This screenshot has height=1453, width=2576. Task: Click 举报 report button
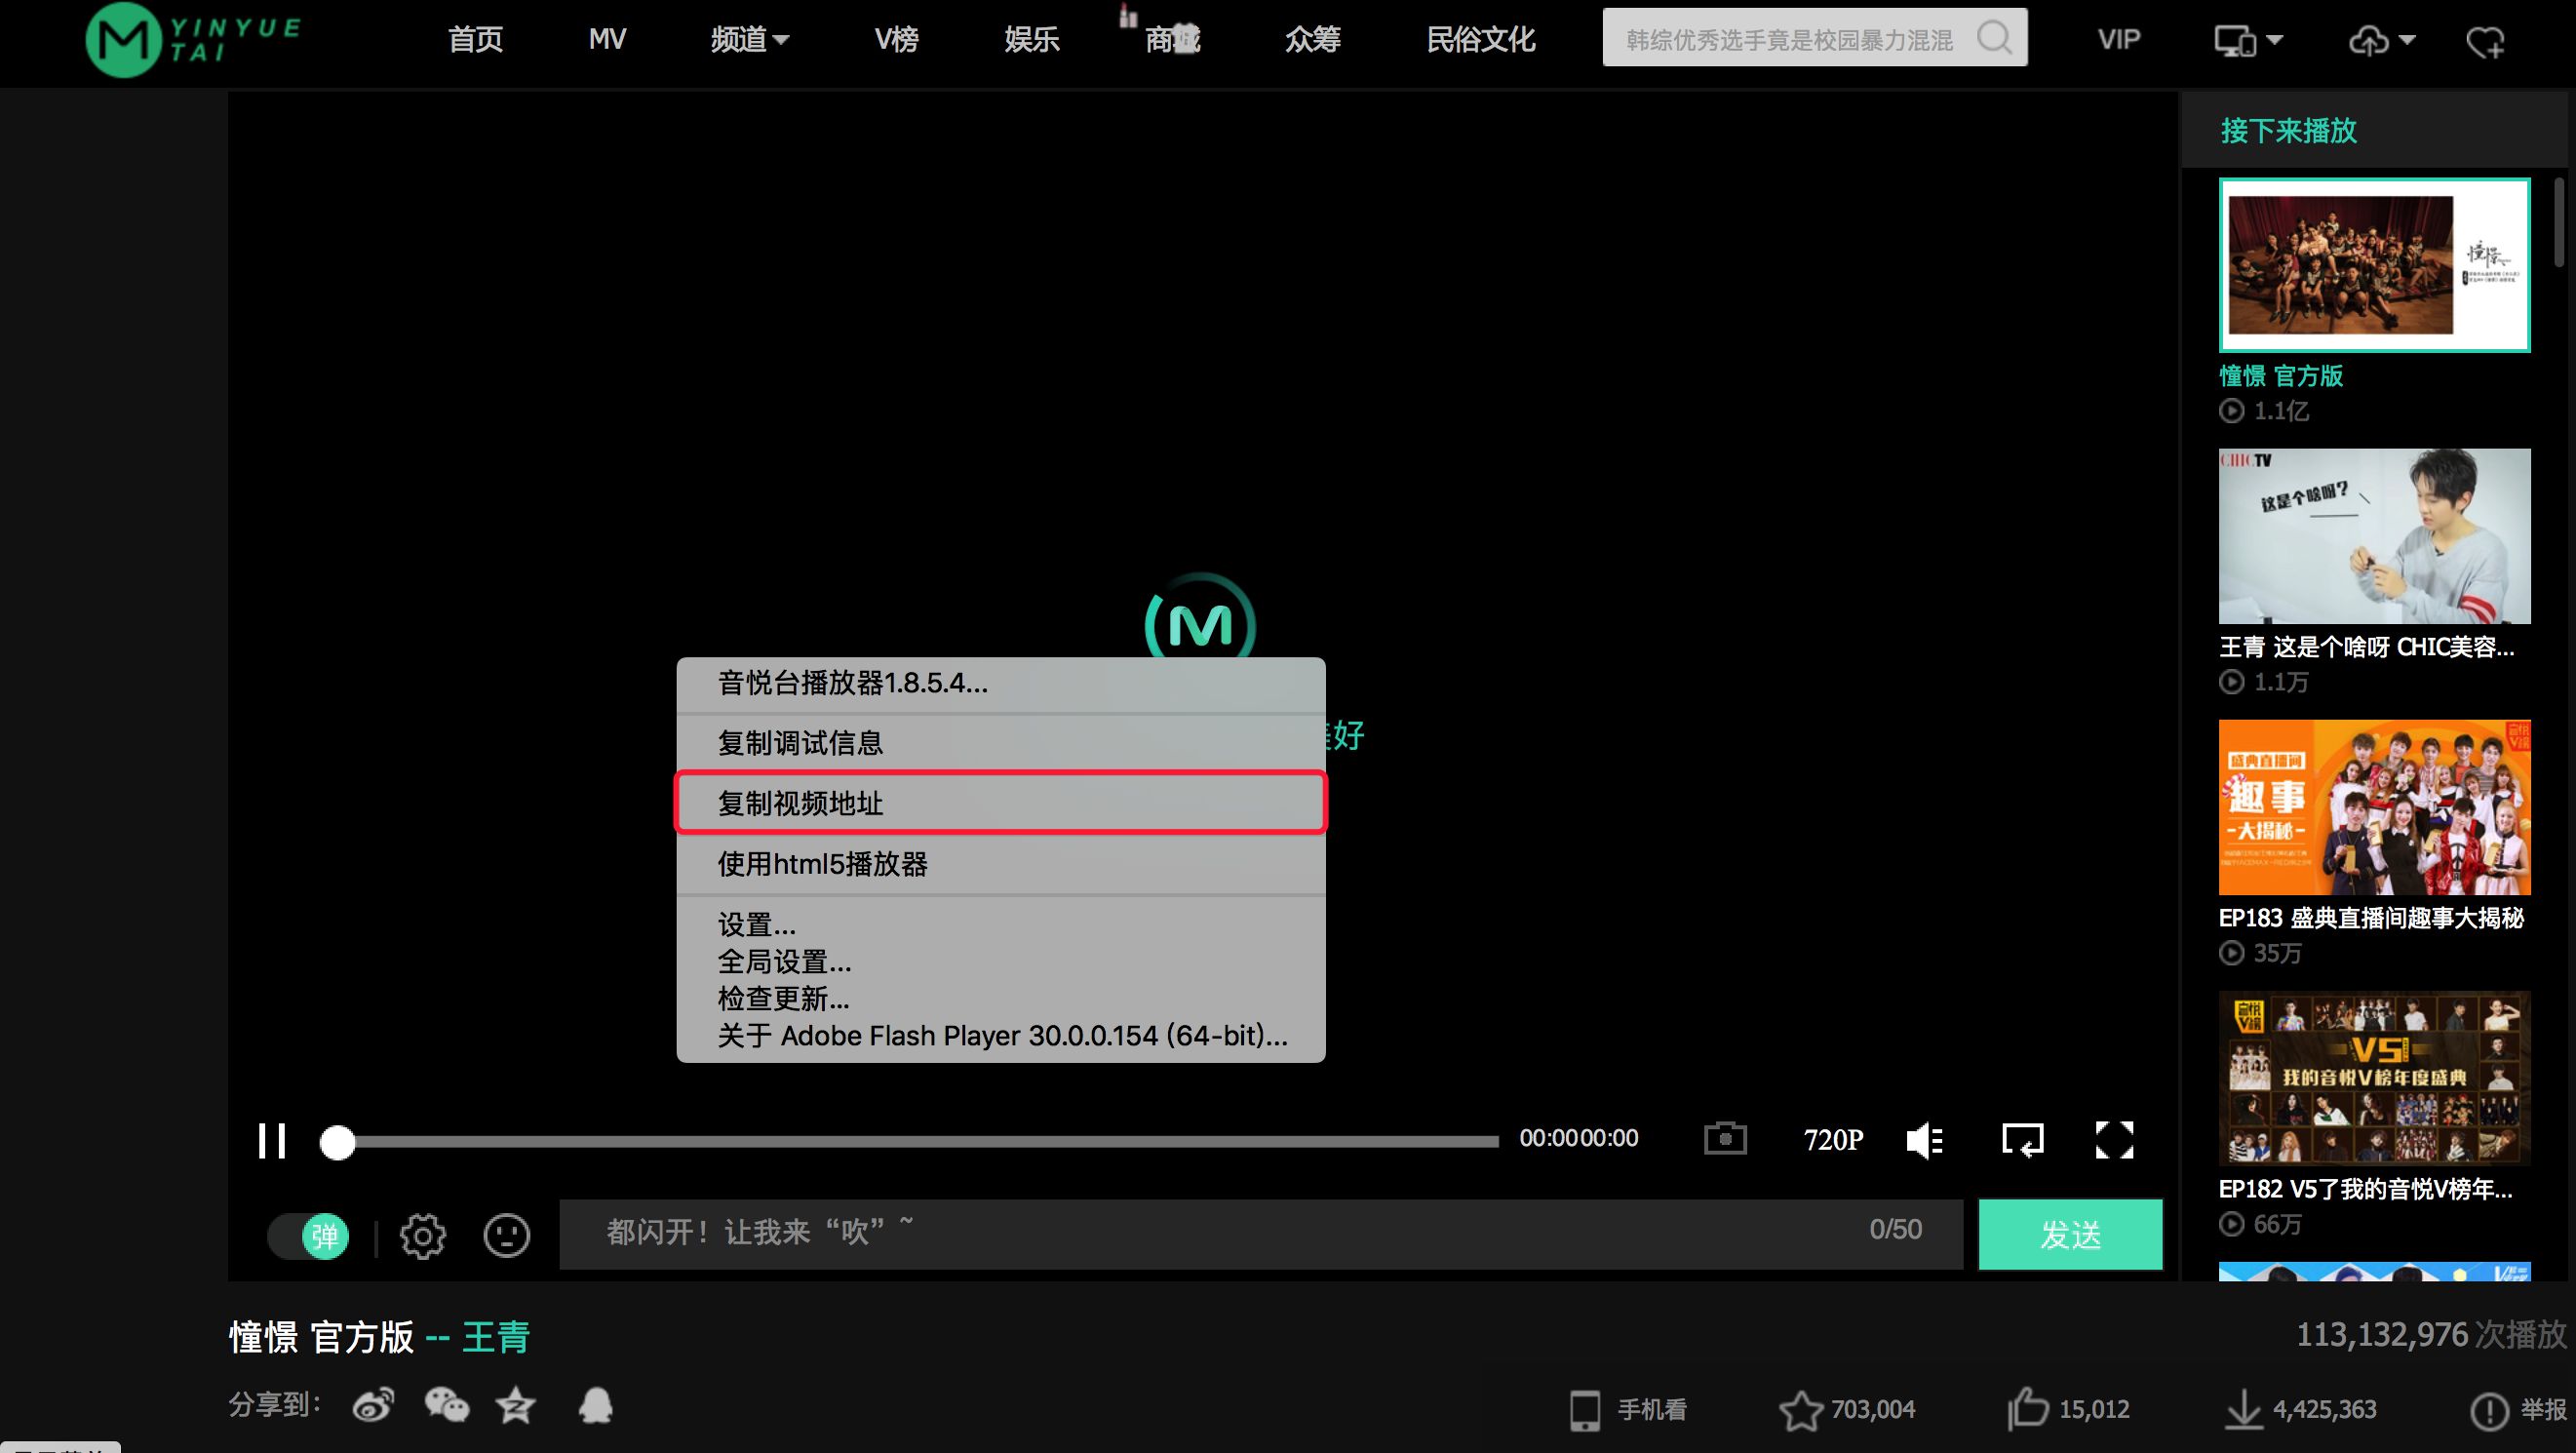(2518, 1410)
